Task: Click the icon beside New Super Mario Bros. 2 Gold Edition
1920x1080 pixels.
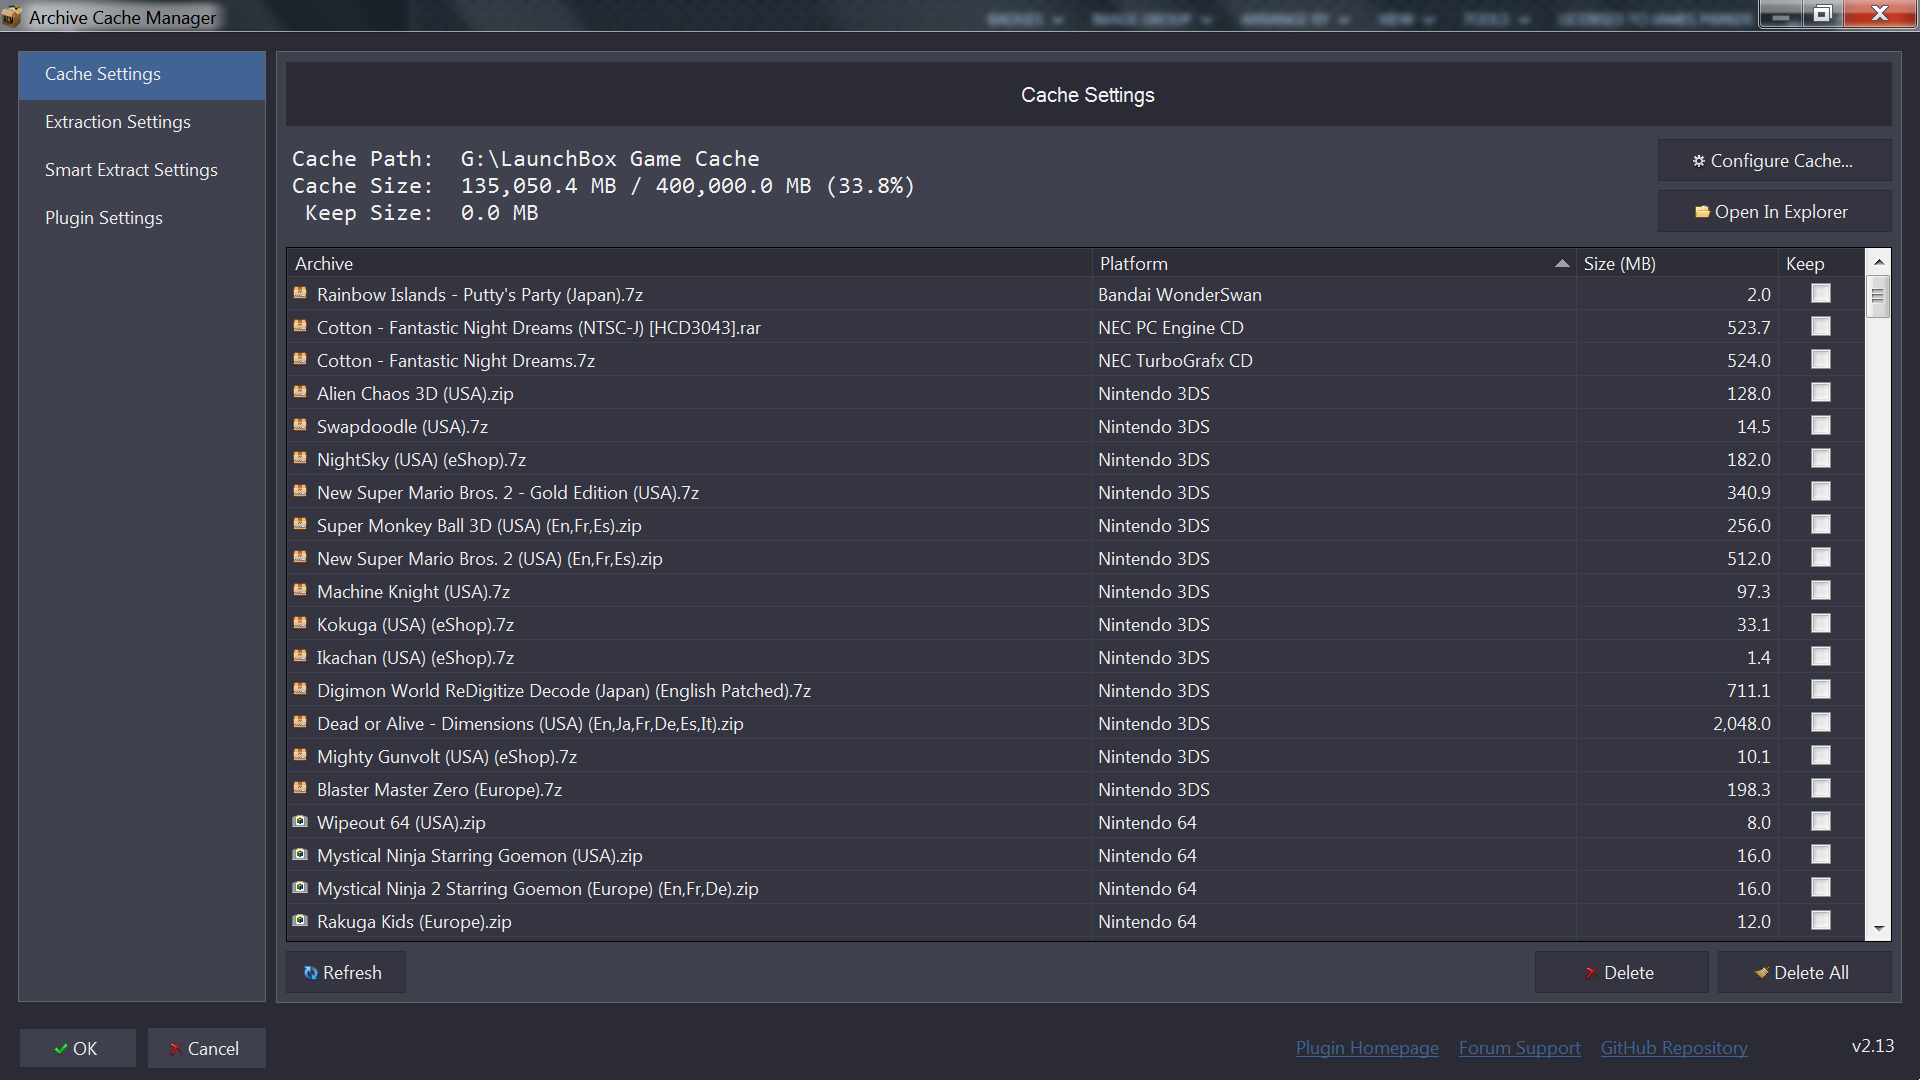Action: (300, 491)
